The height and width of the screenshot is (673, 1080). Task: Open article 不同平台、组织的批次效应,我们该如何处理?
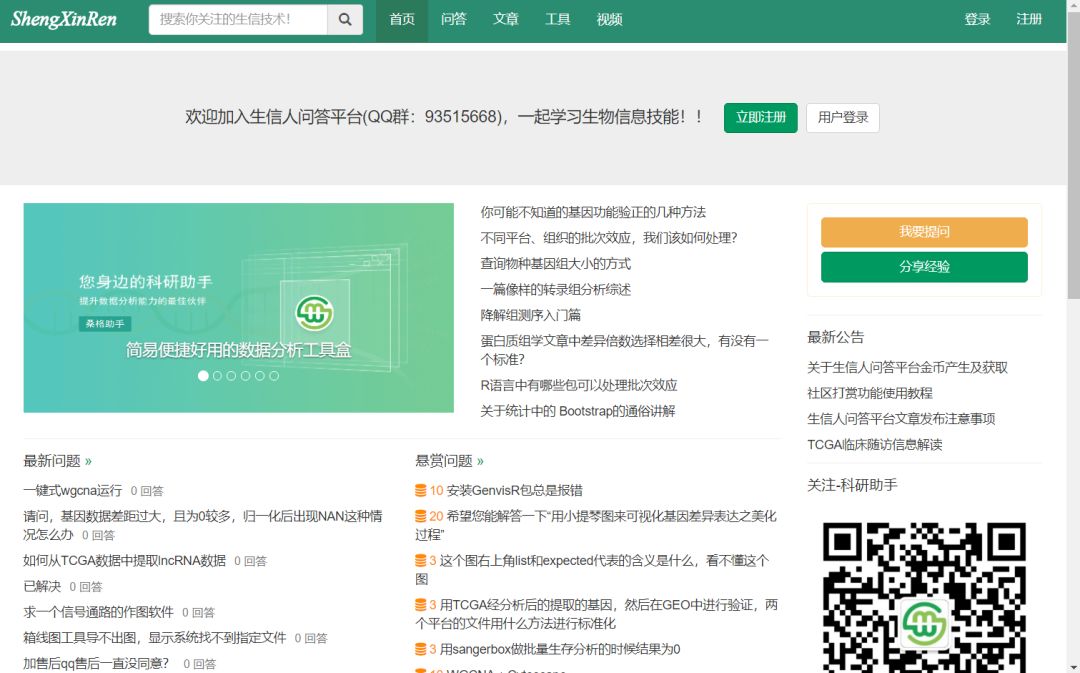pos(609,238)
